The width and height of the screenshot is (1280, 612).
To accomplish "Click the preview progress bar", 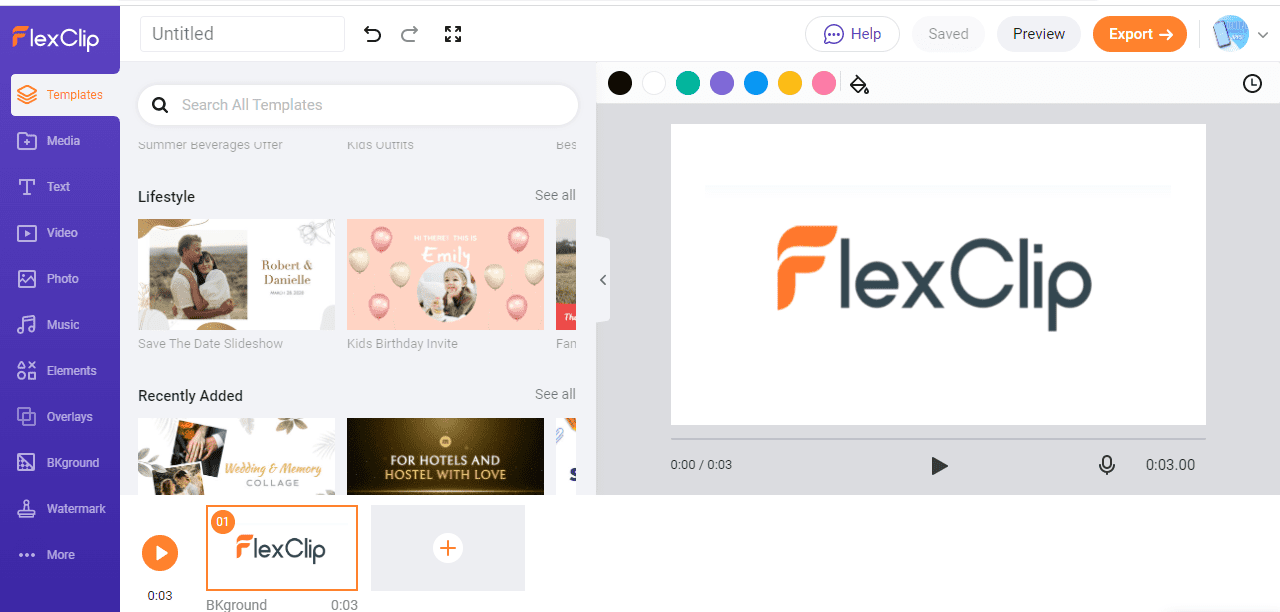I will (x=938, y=439).
